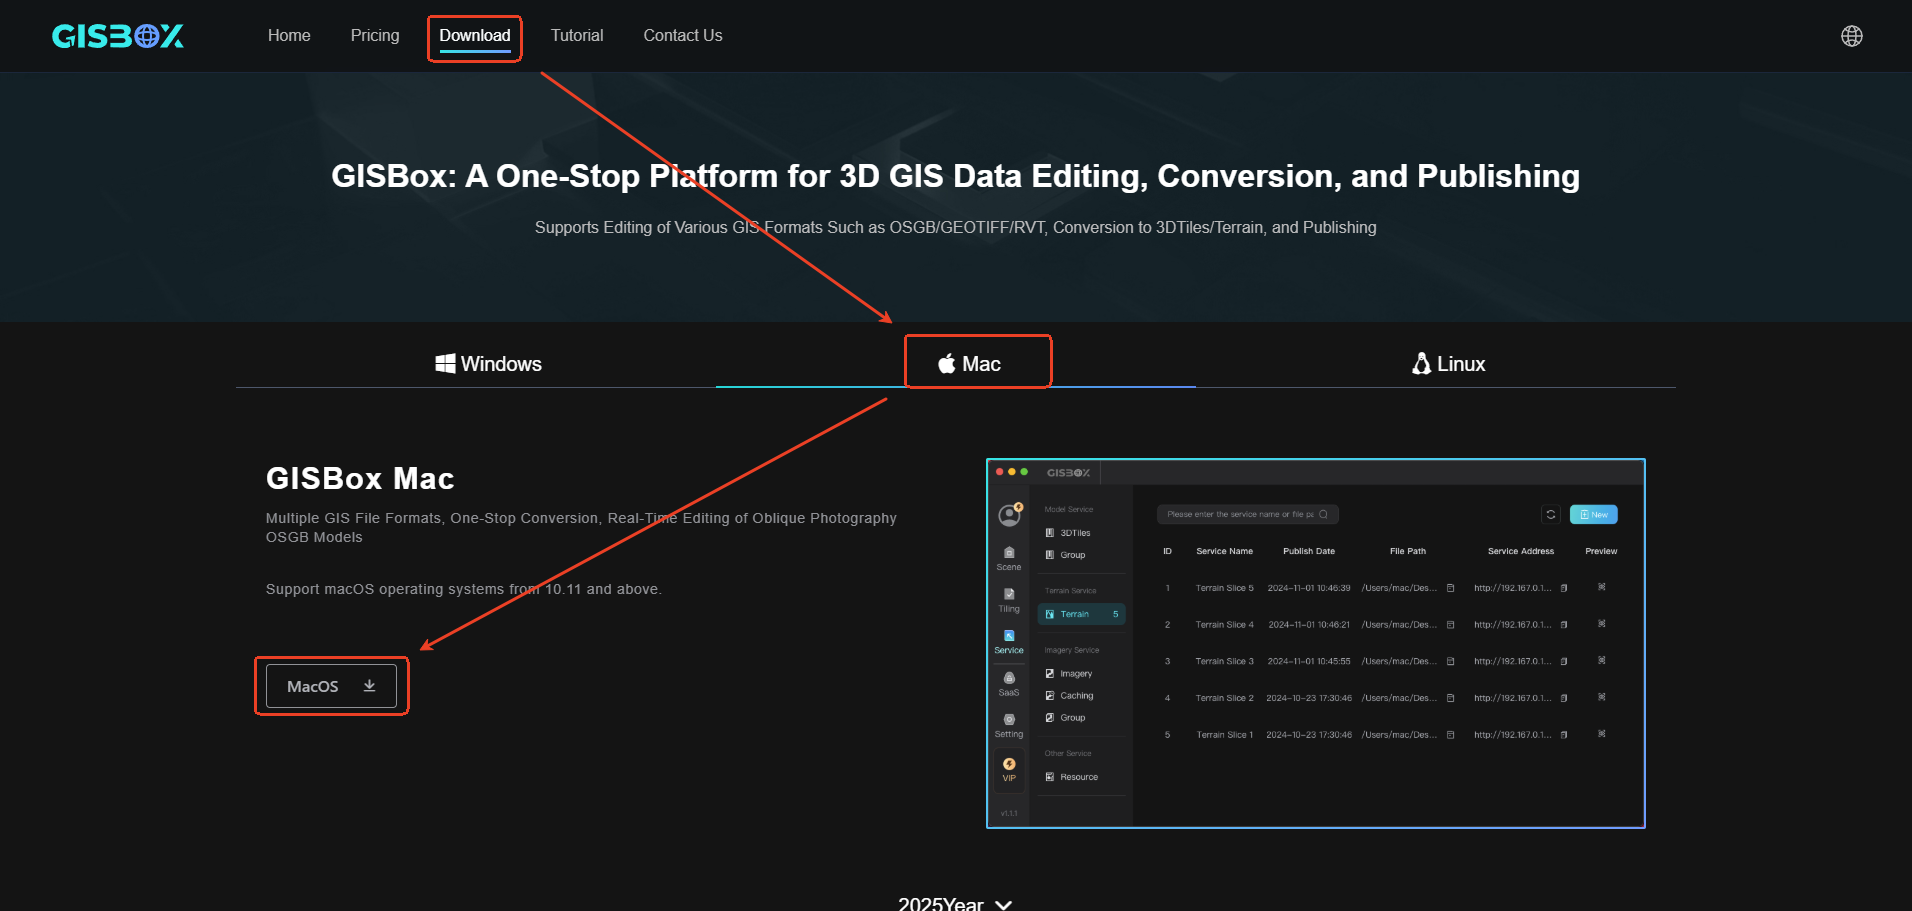Open the Contact Us page
Viewport: 1912px width, 911px height.
(x=683, y=35)
